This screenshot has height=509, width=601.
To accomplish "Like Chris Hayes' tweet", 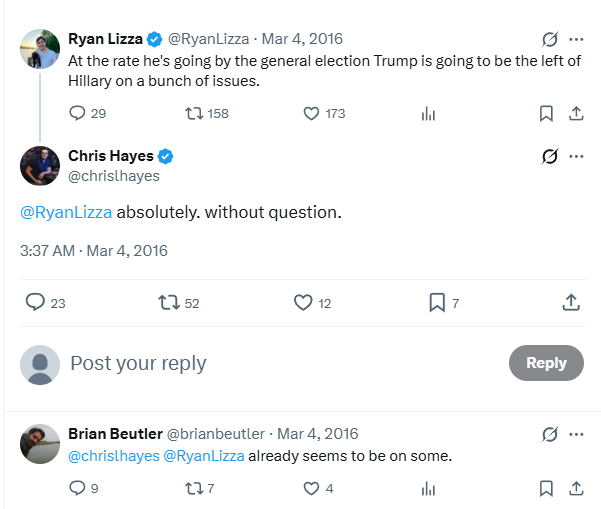I will [x=304, y=302].
